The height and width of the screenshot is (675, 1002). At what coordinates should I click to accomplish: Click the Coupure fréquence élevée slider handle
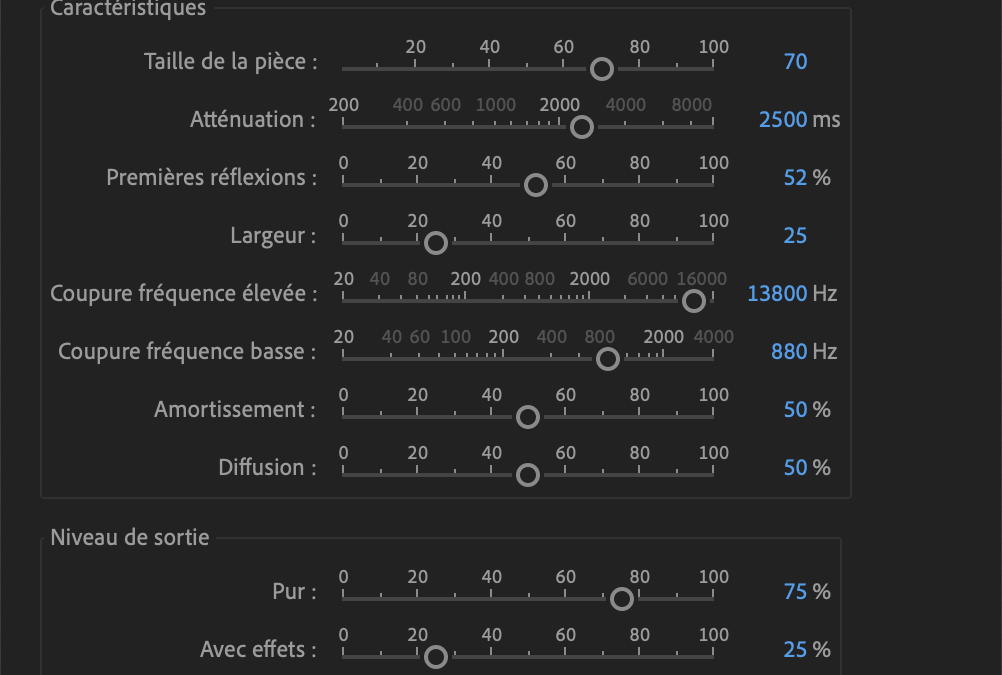pyautogui.click(x=693, y=301)
